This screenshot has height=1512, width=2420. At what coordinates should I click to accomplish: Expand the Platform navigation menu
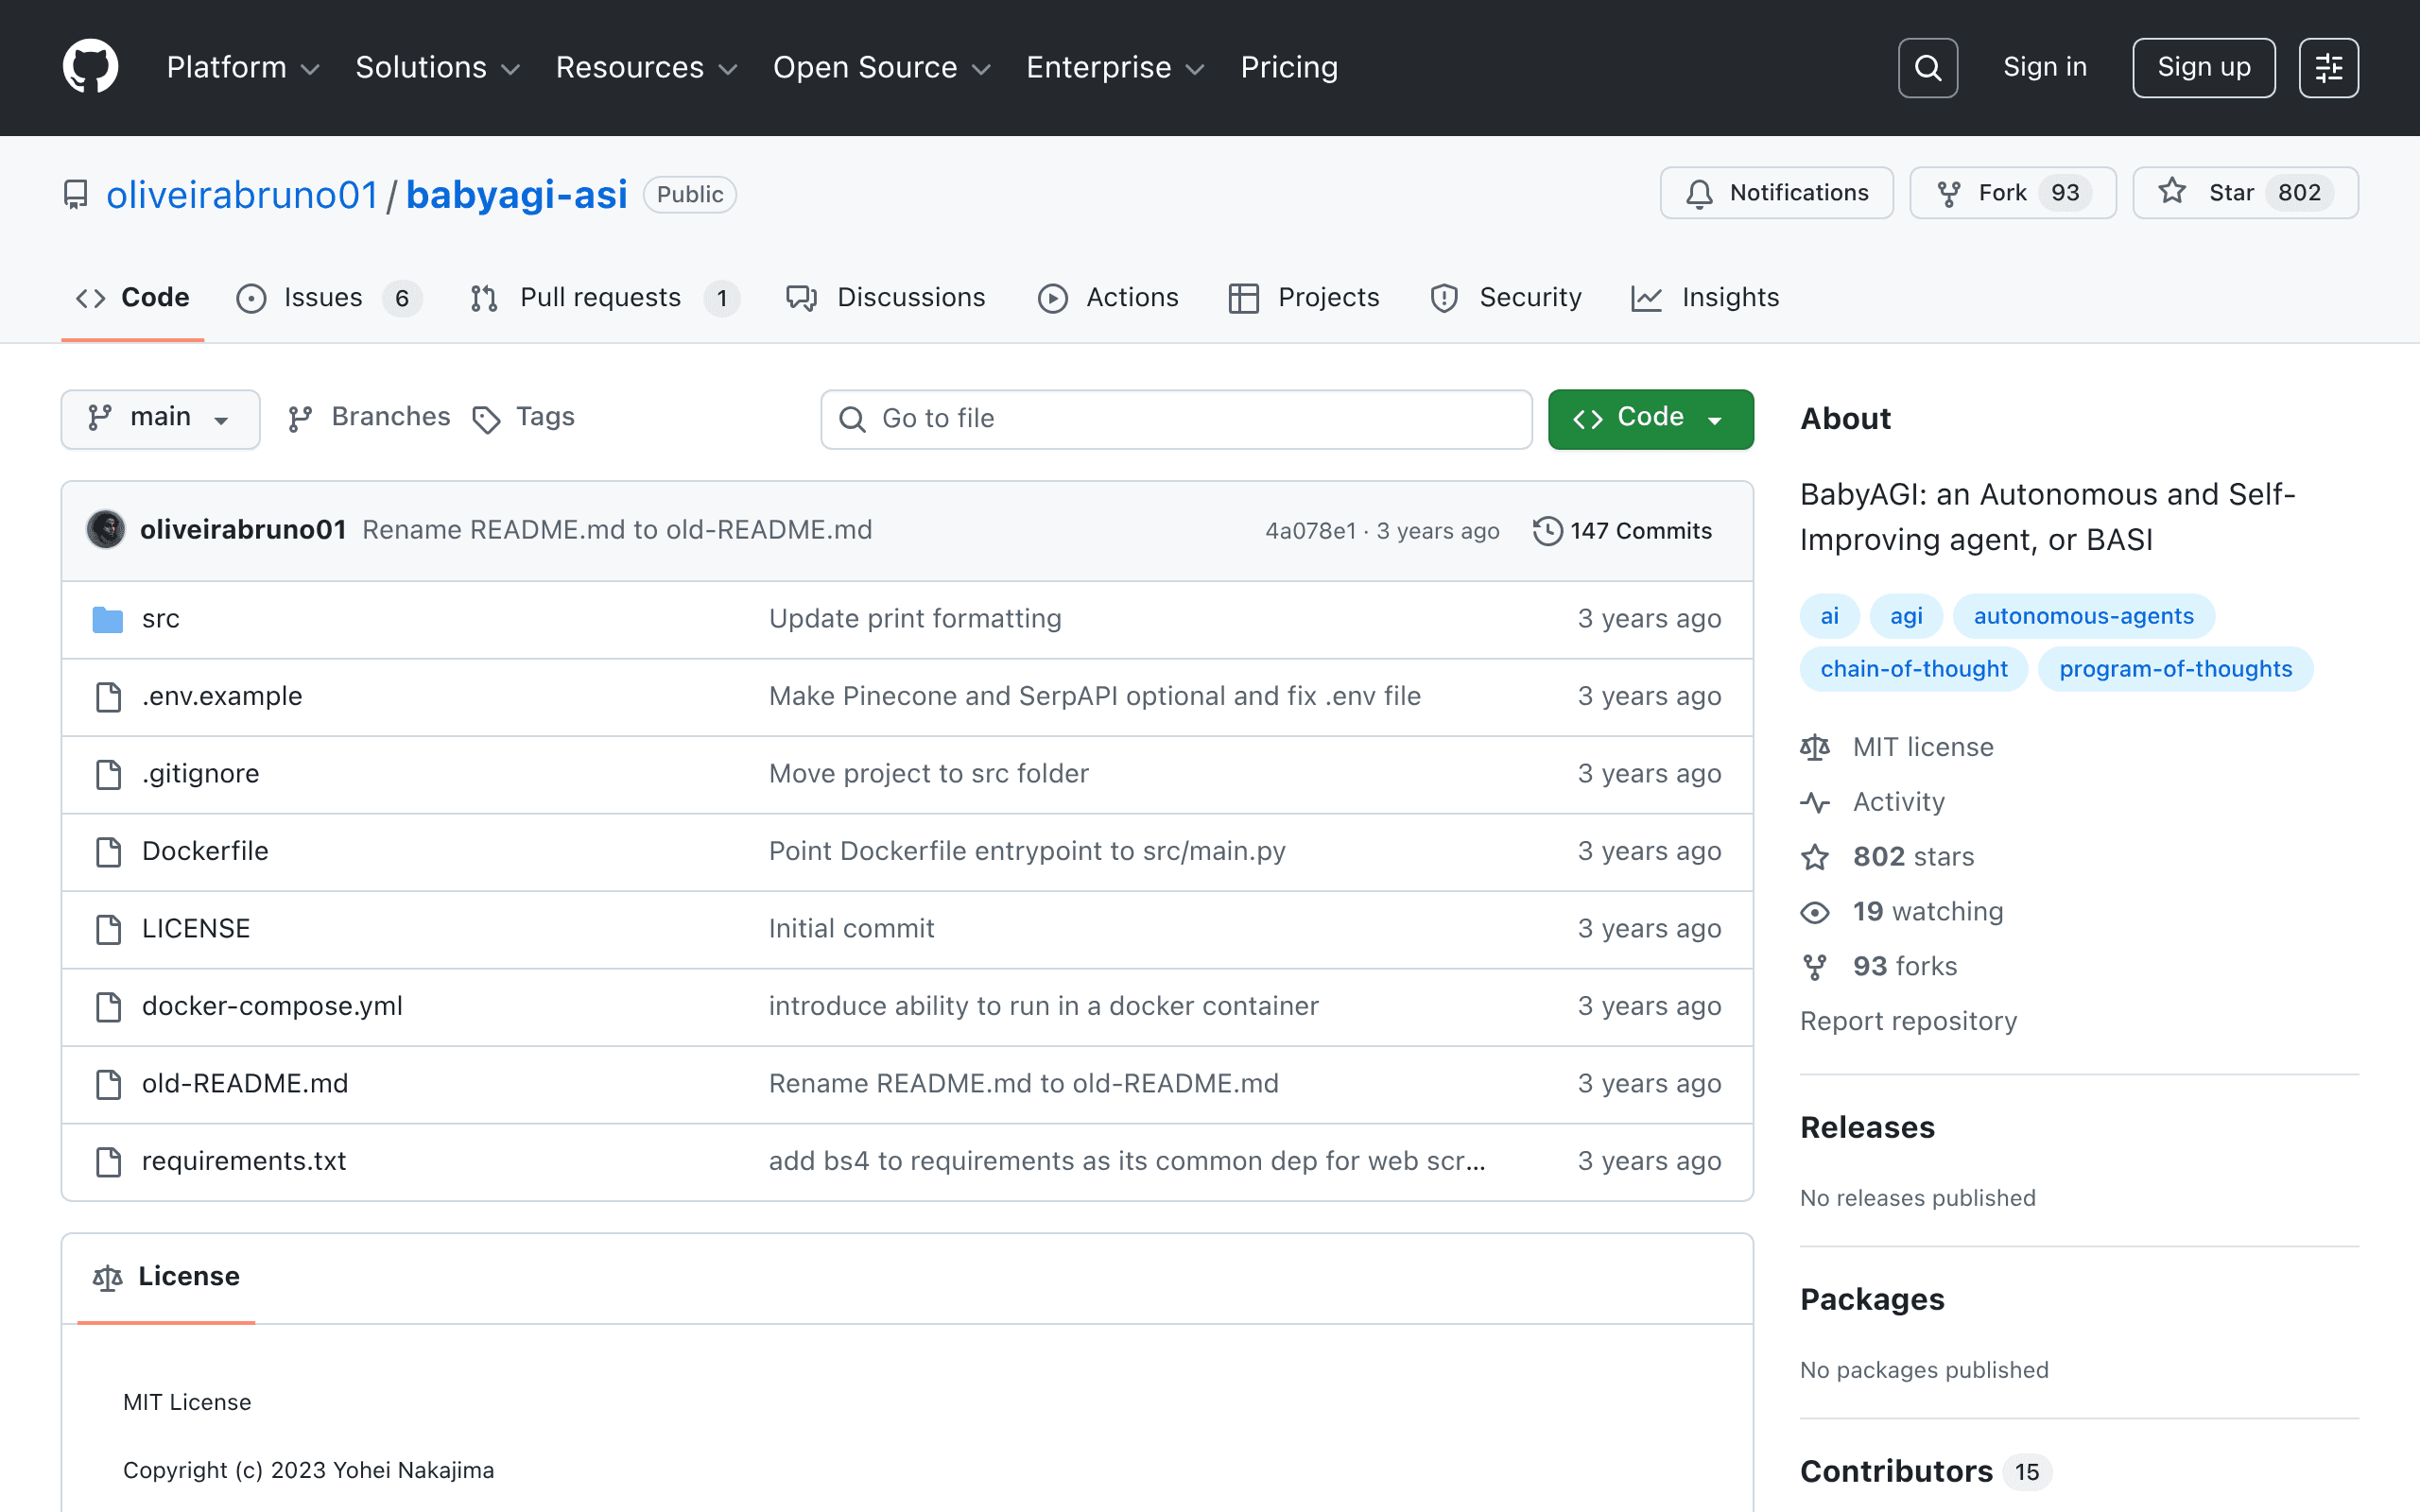click(243, 67)
